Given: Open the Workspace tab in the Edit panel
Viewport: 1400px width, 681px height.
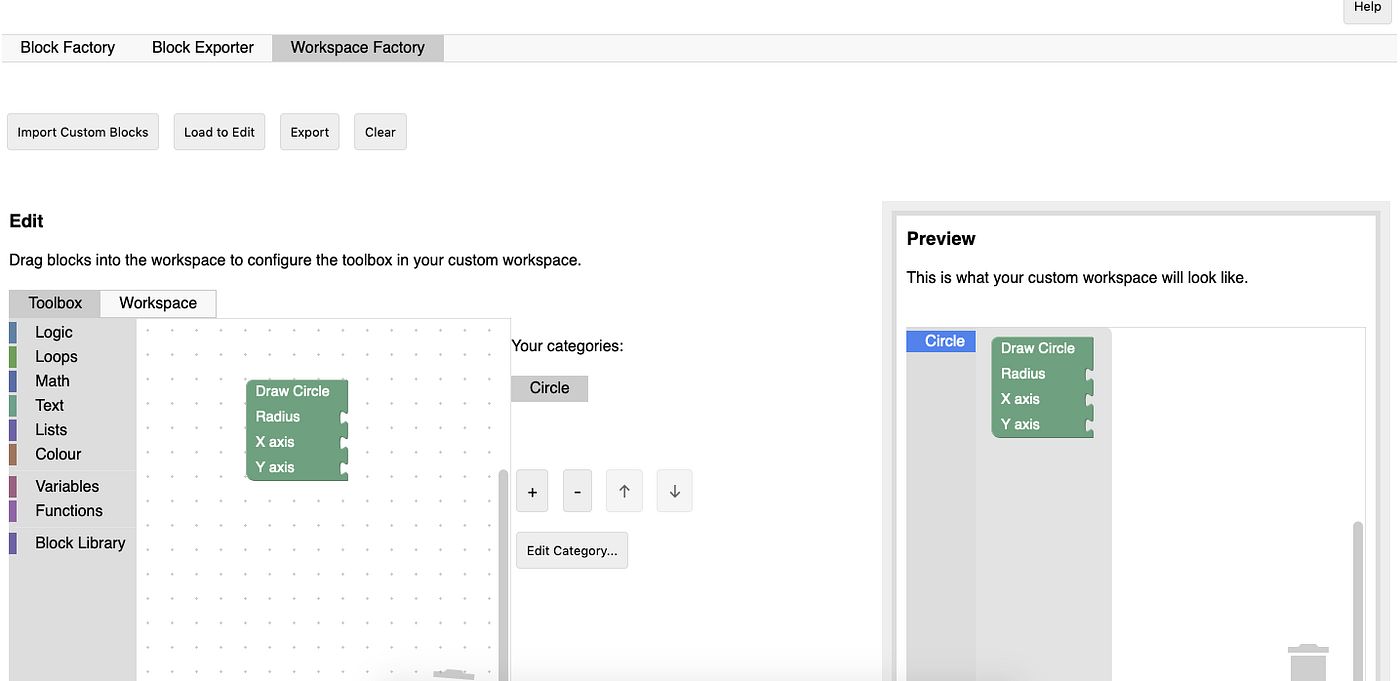Looking at the screenshot, I should pyautogui.click(x=157, y=302).
